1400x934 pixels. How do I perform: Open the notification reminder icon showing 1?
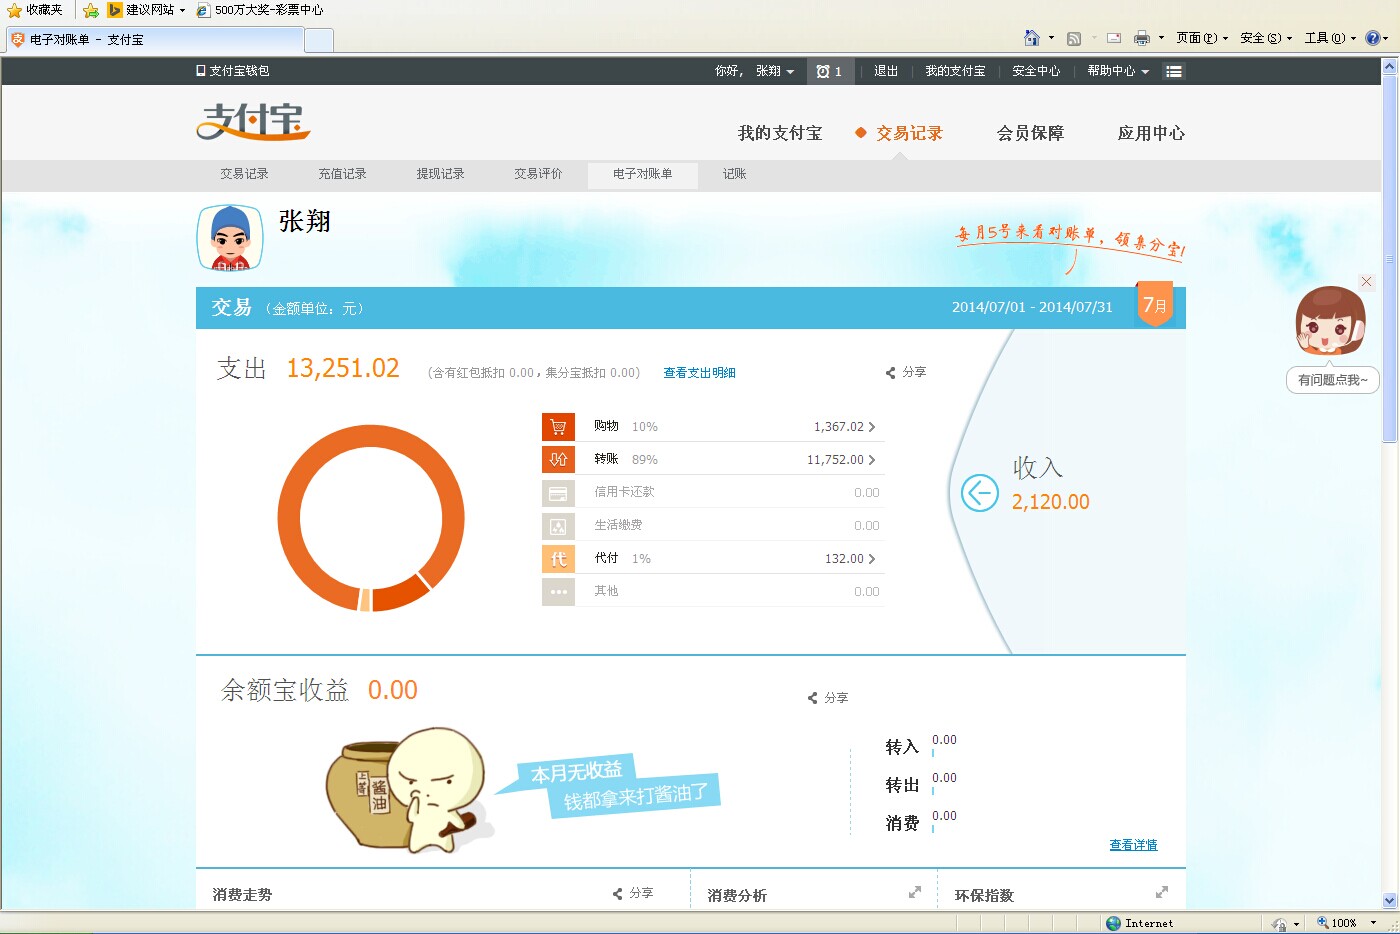click(x=829, y=71)
